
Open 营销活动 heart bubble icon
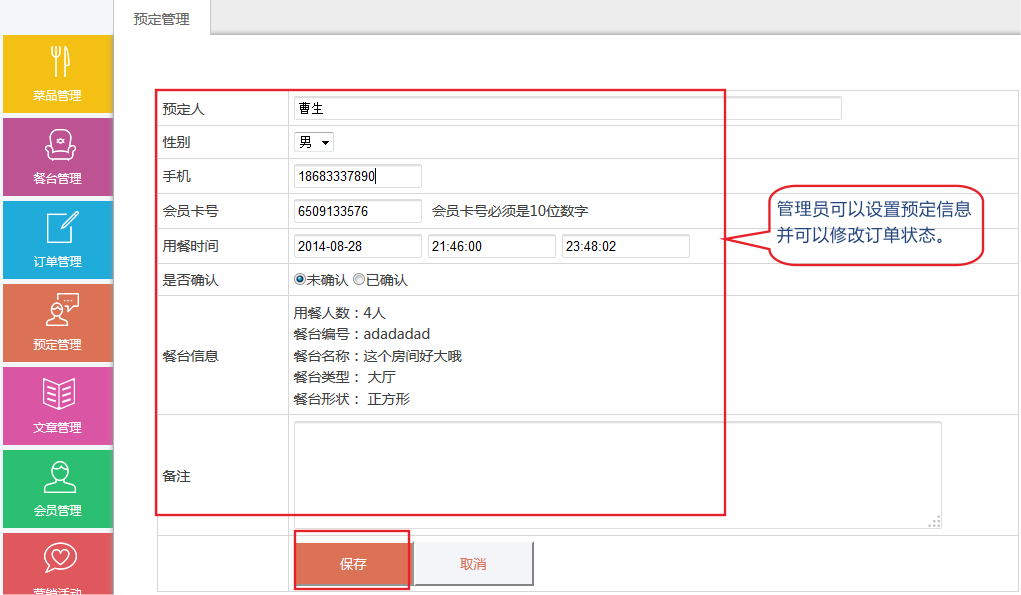[x=58, y=559]
